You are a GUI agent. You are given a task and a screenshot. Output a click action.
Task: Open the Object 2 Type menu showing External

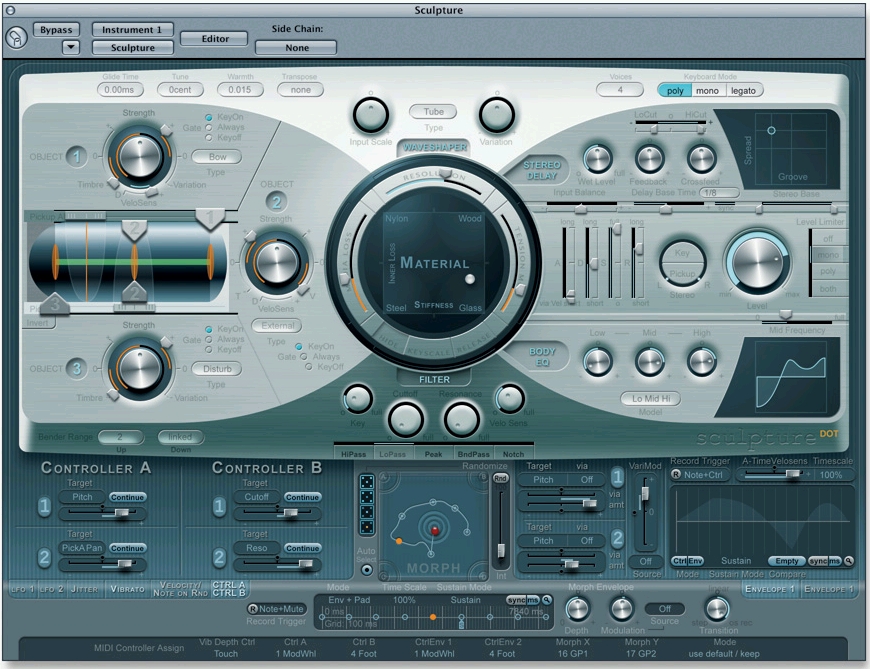coord(277,326)
